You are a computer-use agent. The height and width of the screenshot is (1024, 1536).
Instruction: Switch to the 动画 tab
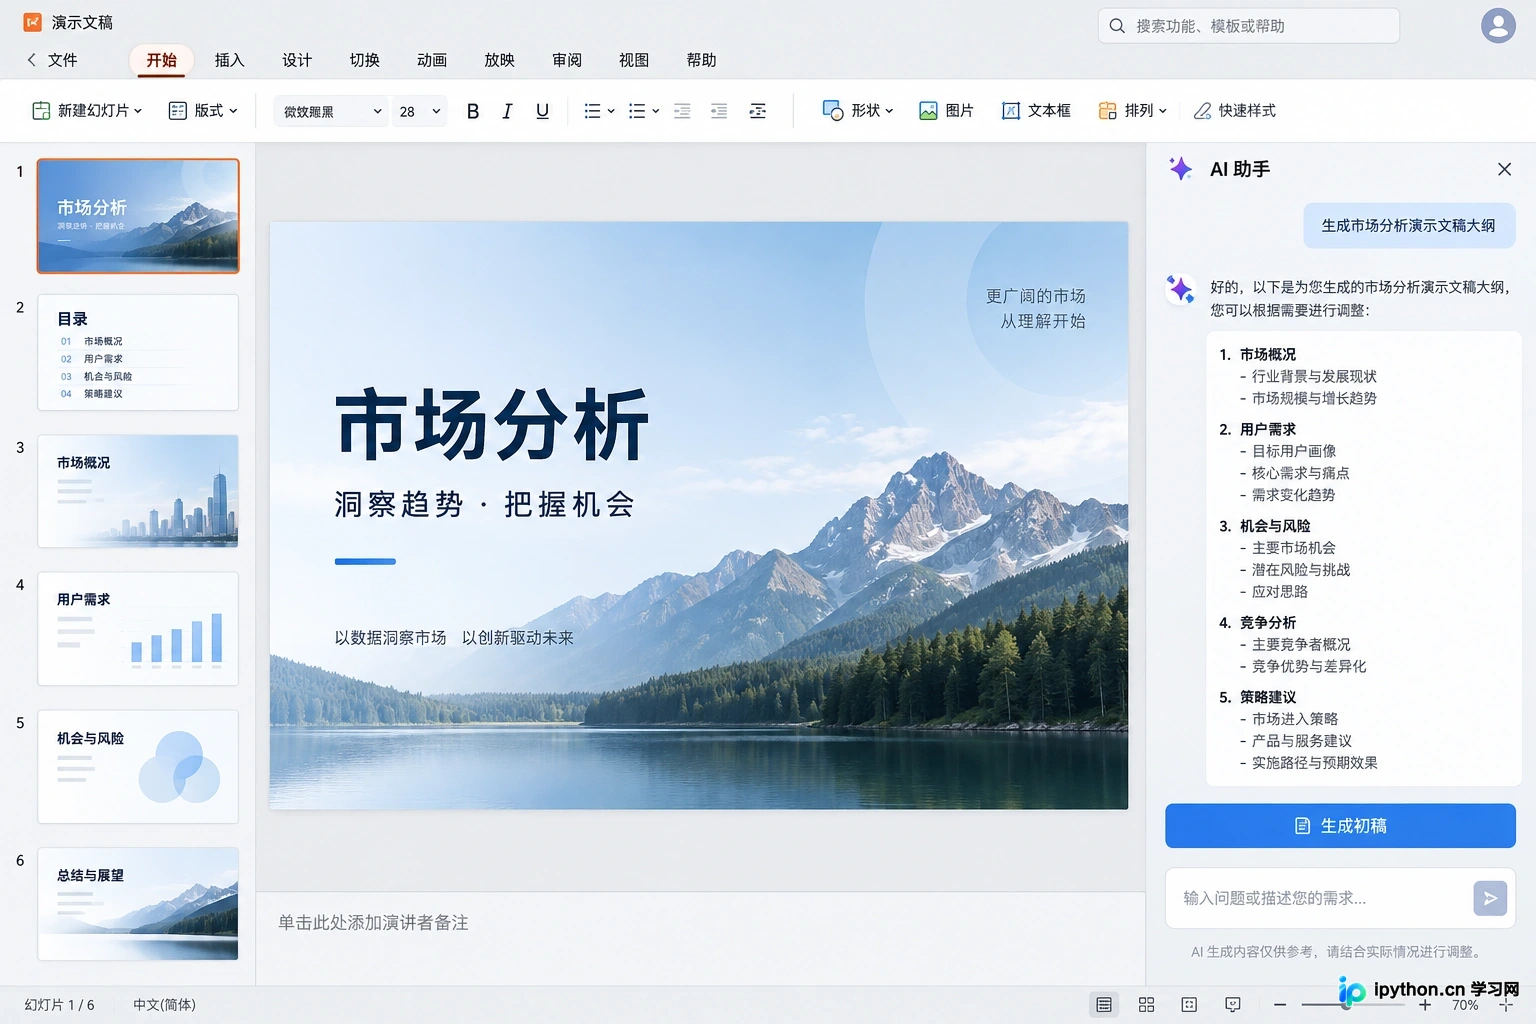pyautogui.click(x=432, y=60)
